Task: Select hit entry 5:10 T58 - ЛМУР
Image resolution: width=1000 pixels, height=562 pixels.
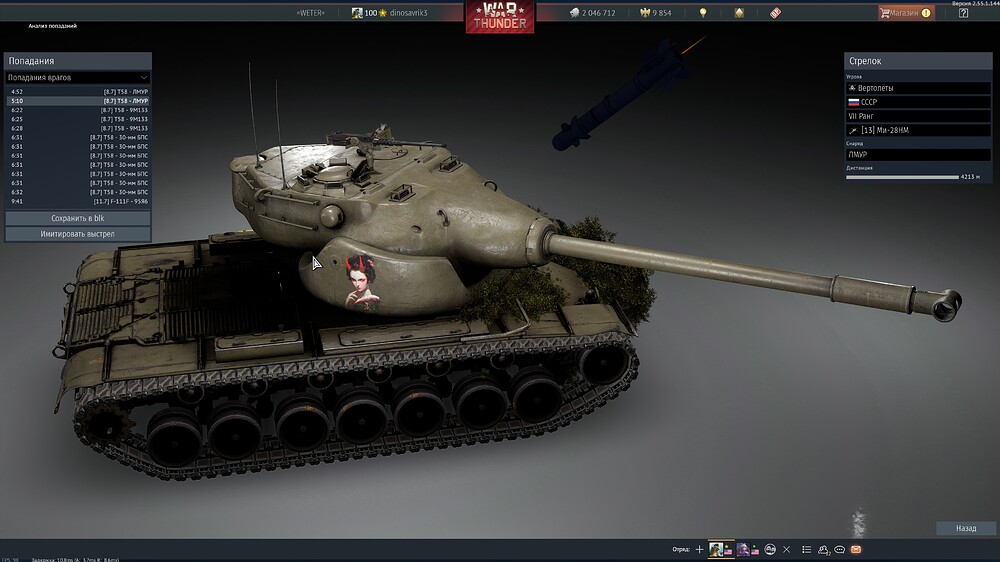Action: [78, 101]
